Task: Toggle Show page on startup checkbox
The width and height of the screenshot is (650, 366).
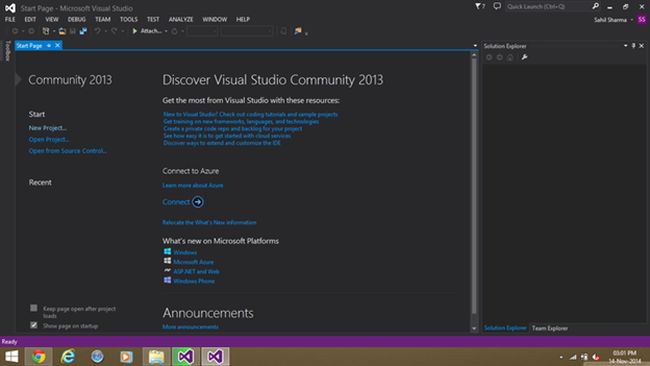Action: (34, 325)
